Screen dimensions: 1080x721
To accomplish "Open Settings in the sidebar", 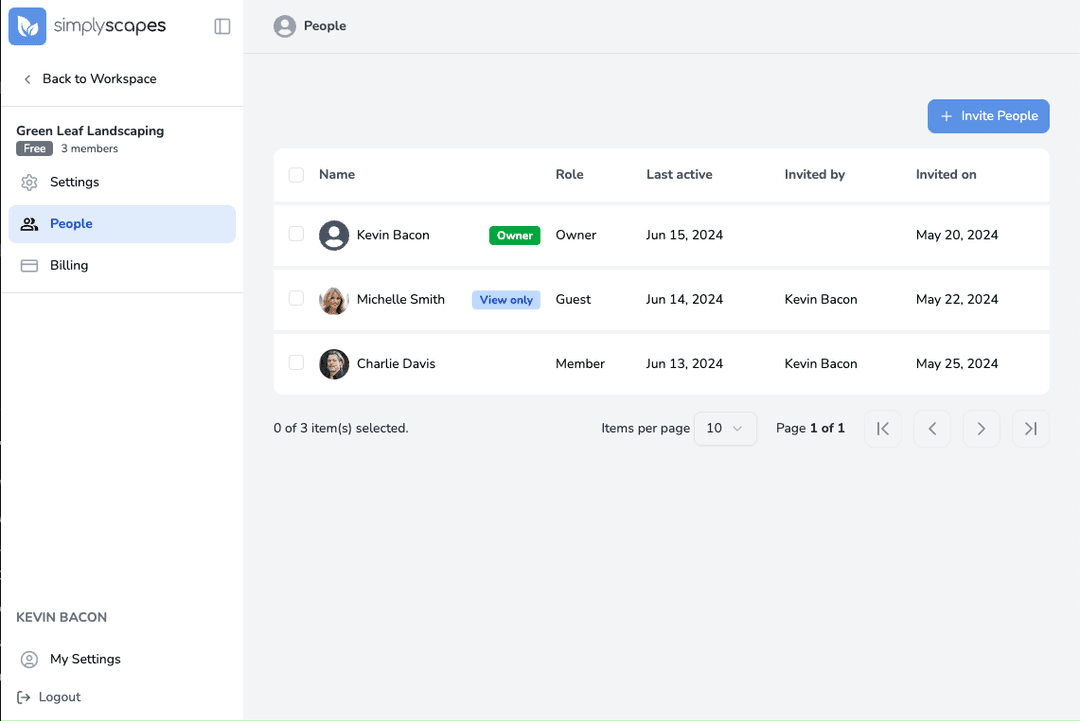I will (74, 182).
